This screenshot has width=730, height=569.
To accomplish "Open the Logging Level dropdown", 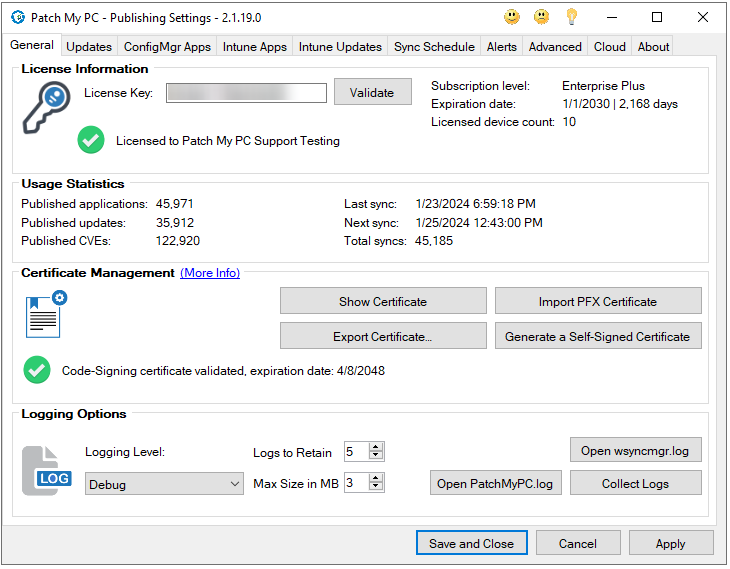I will tap(165, 484).
